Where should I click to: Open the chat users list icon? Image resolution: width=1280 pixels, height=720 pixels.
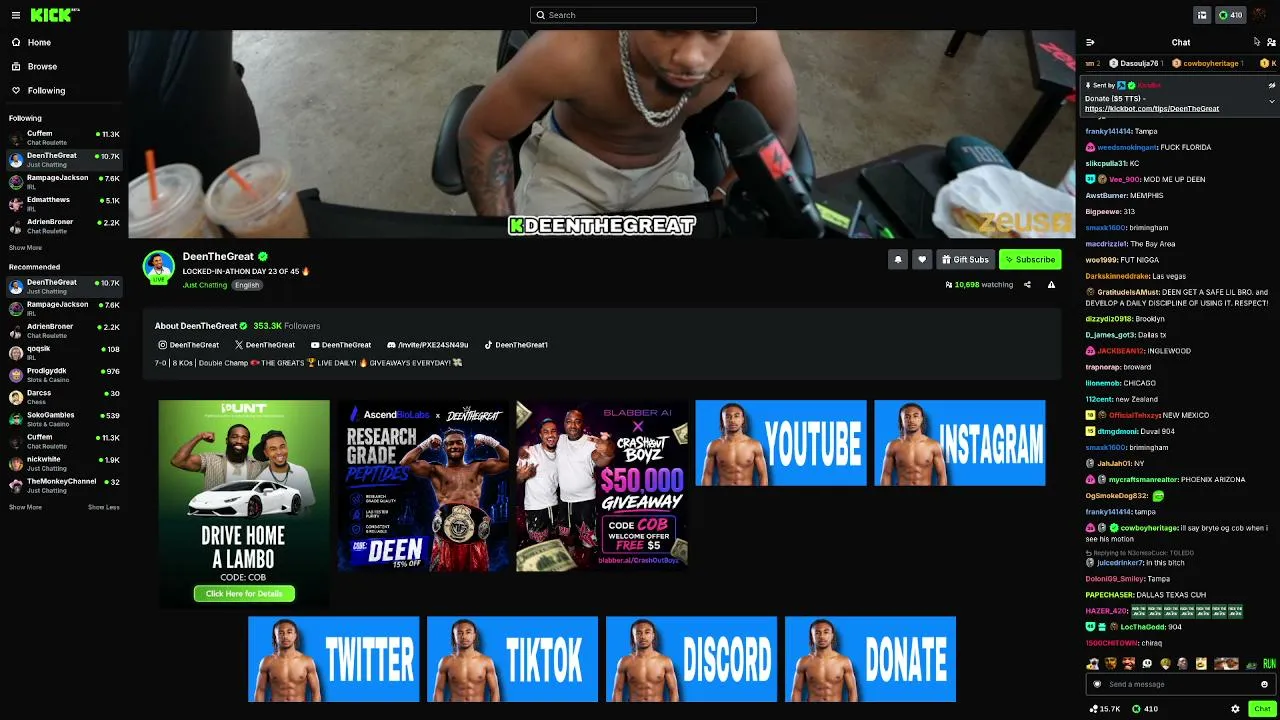[1271, 42]
